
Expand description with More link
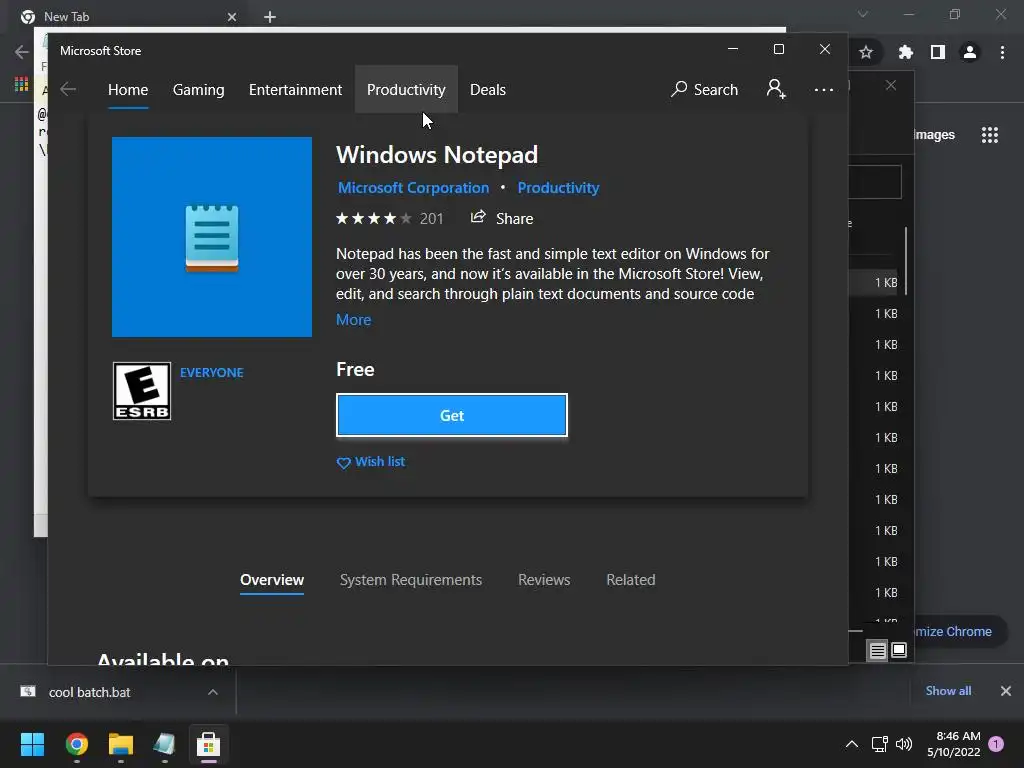[353, 319]
